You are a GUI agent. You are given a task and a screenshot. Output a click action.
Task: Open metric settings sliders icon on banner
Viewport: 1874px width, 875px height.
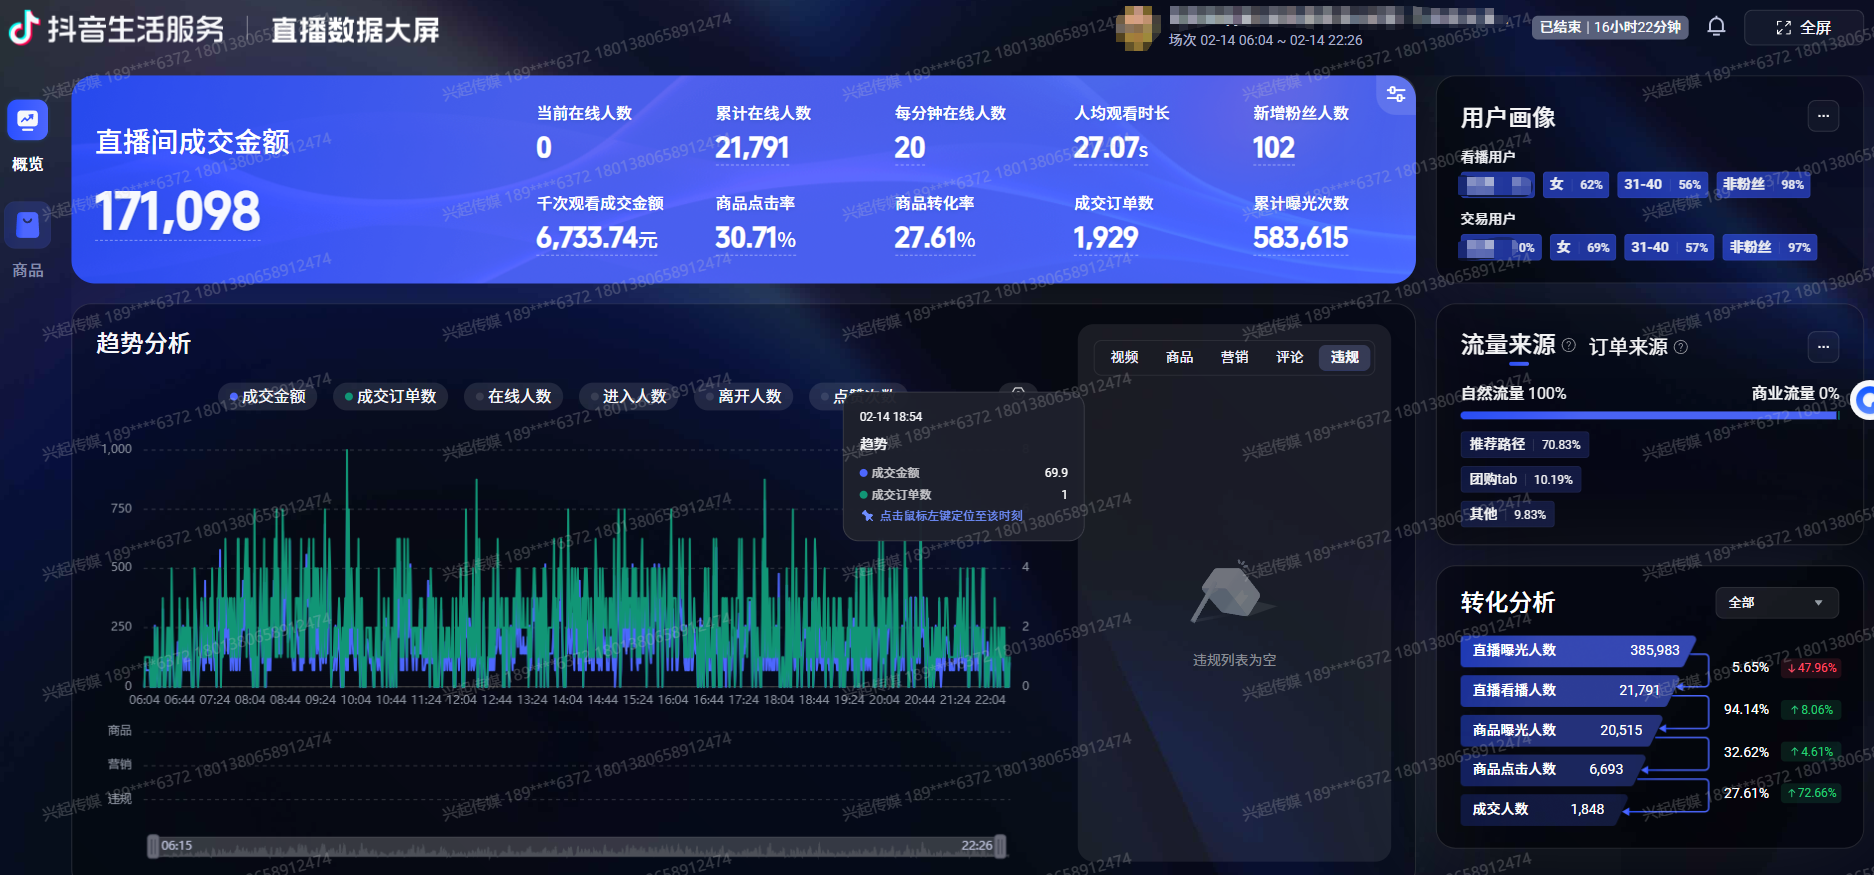pyautogui.click(x=1396, y=94)
